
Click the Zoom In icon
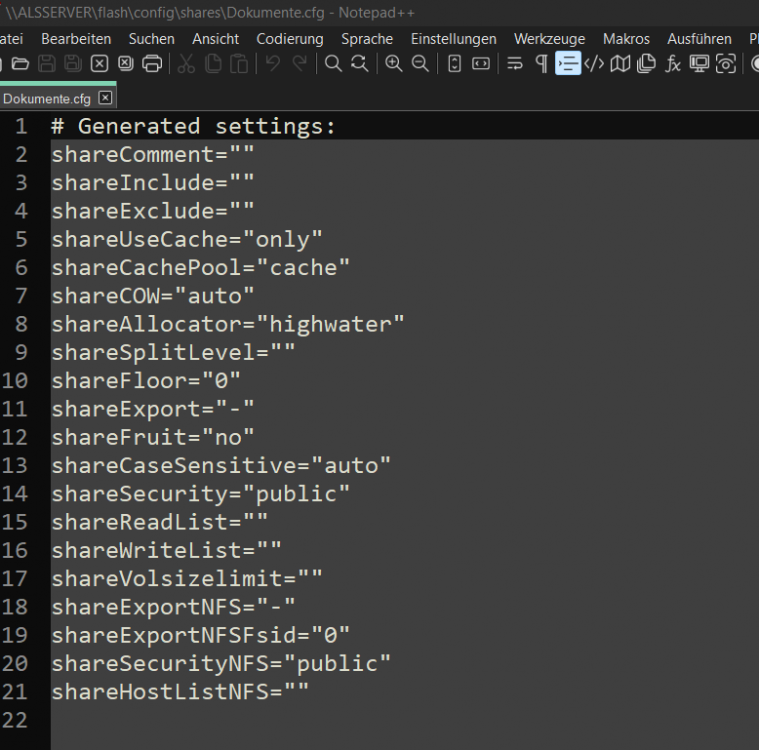(x=394, y=63)
